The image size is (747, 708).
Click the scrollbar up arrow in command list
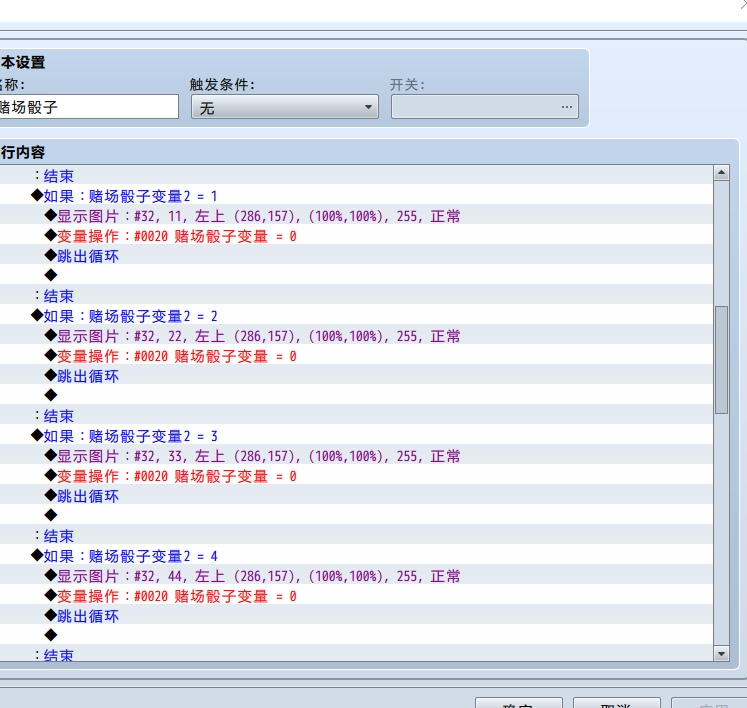721,172
